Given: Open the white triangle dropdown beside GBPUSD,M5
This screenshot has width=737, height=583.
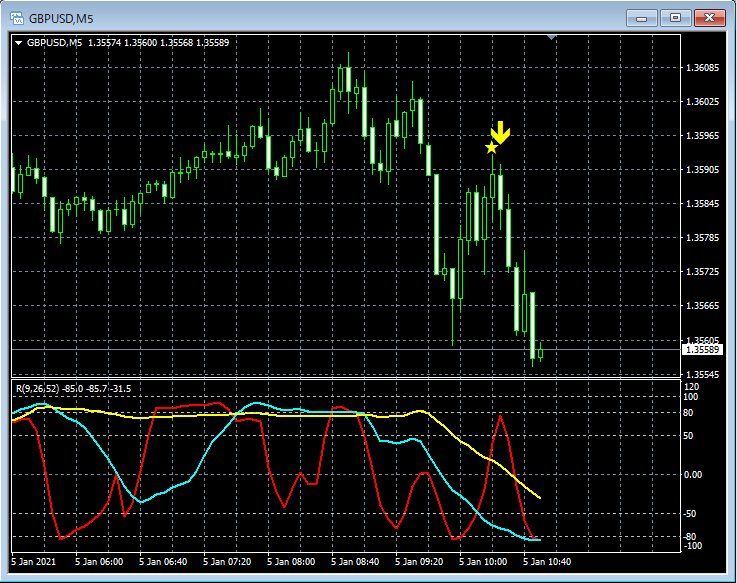Looking at the screenshot, I should (x=18, y=43).
